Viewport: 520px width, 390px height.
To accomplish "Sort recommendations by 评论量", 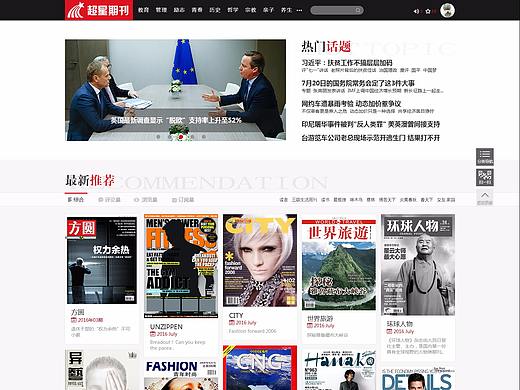I will coord(110,200).
